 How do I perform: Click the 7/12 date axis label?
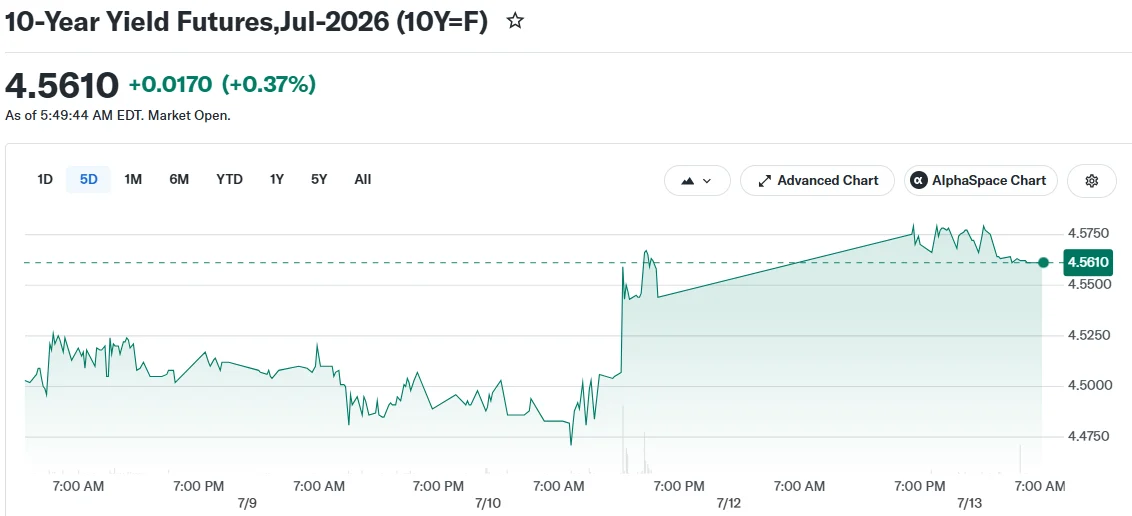(x=728, y=503)
